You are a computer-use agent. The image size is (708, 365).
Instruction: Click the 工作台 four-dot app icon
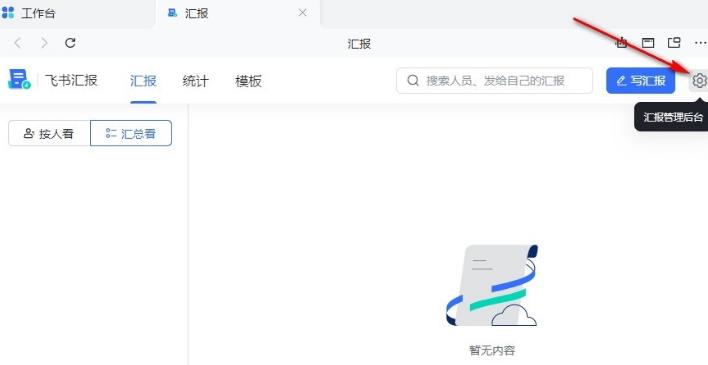[8, 13]
